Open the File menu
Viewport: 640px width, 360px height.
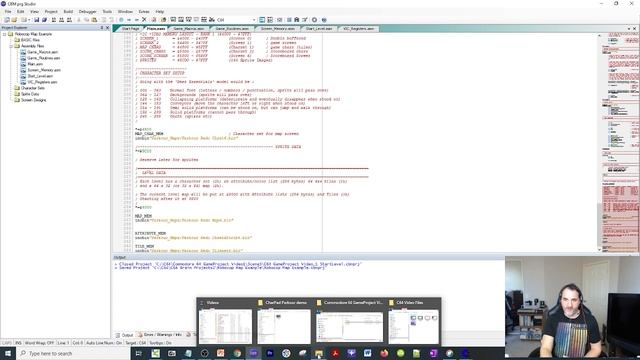[8, 11]
